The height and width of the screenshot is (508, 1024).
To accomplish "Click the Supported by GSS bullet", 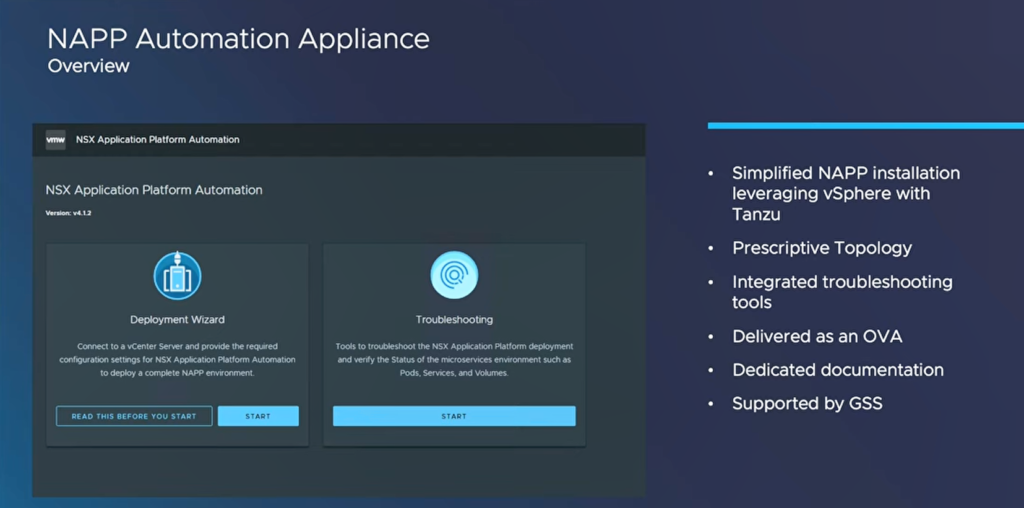I will [808, 404].
